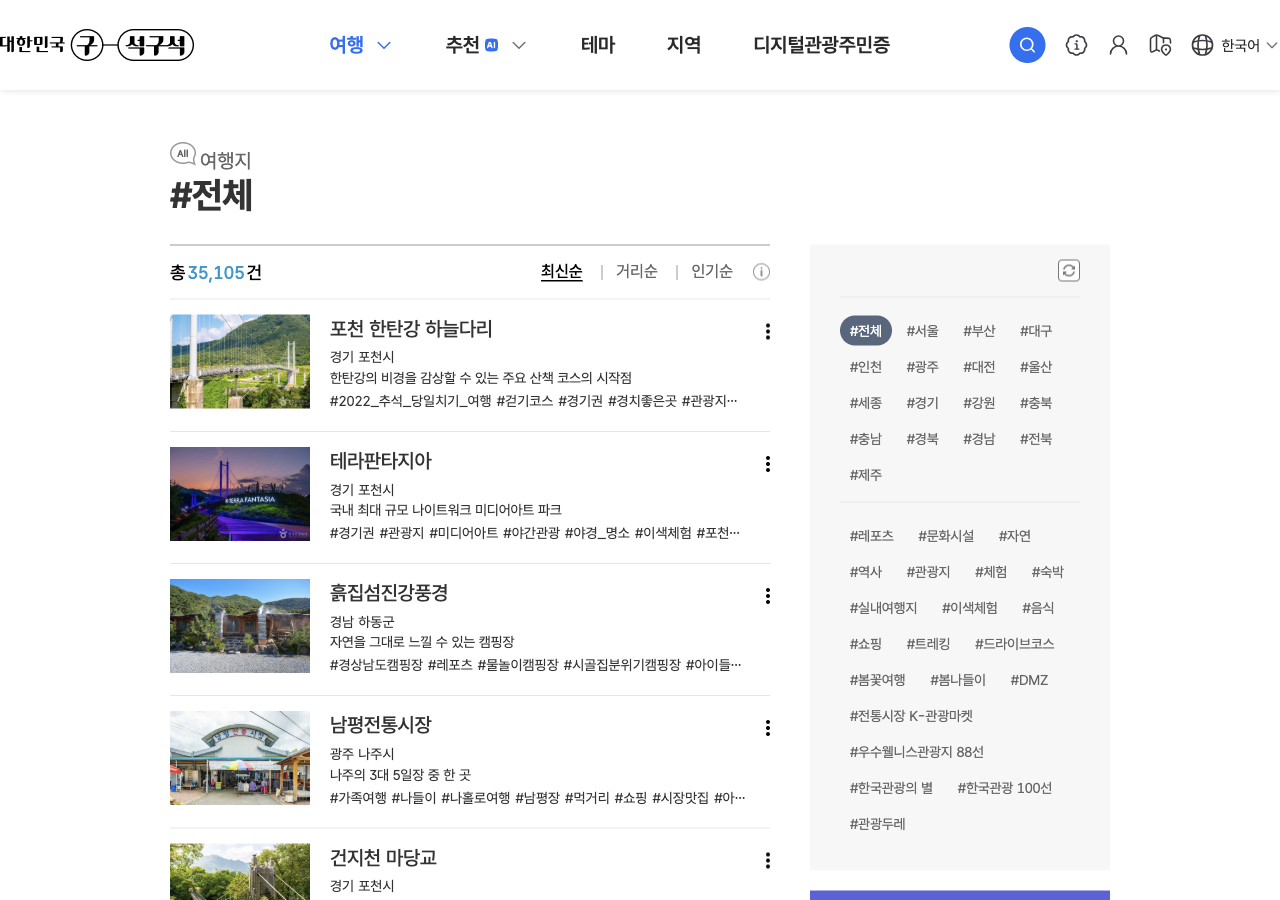Open the user profile icon
The height and width of the screenshot is (900, 1280).
(x=1118, y=45)
